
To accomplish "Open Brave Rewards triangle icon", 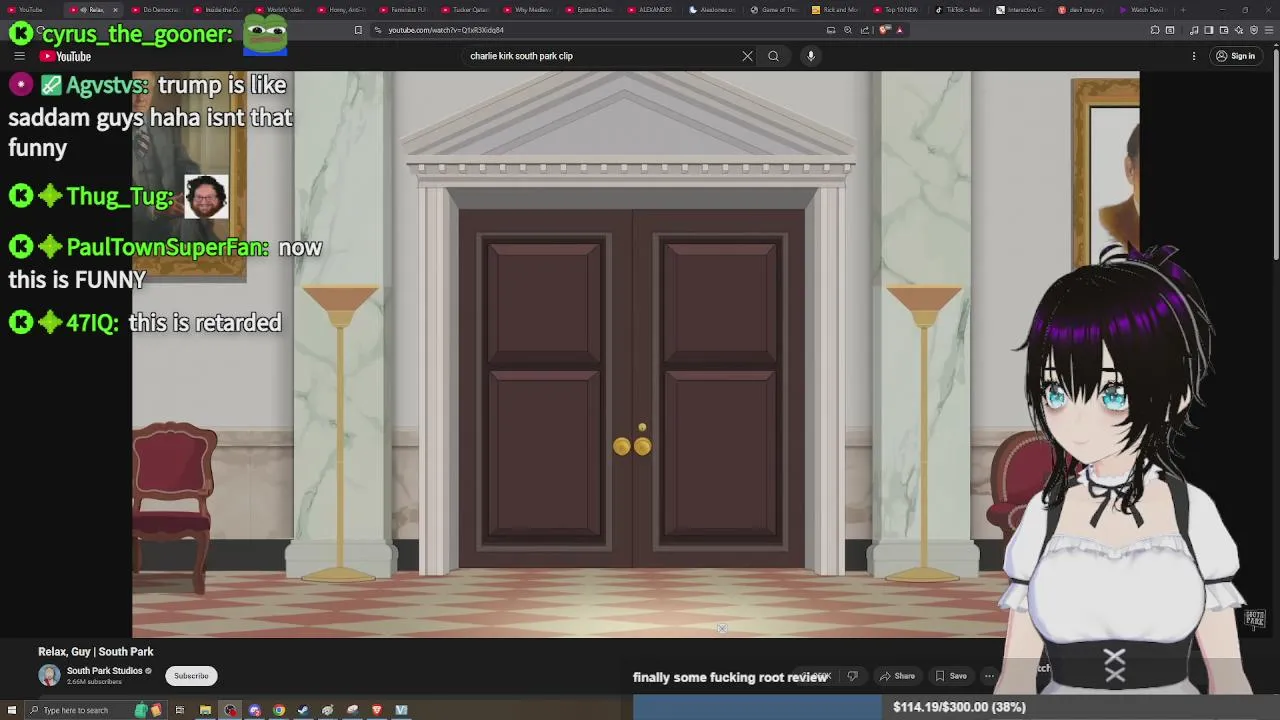I will tap(900, 30).
